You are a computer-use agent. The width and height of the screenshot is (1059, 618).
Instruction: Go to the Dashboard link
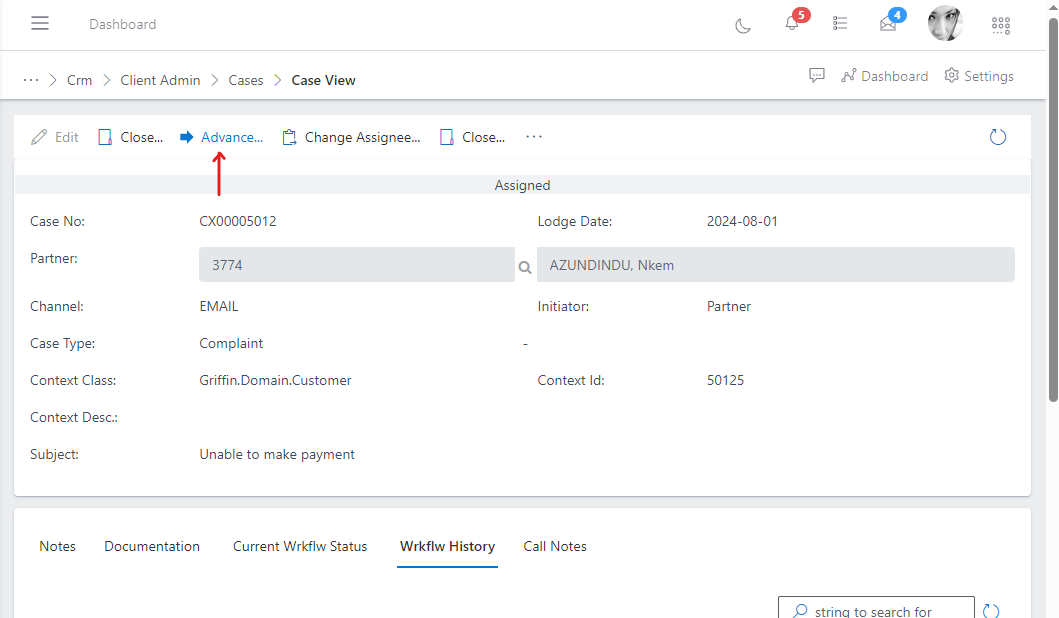tap(884, 76)
